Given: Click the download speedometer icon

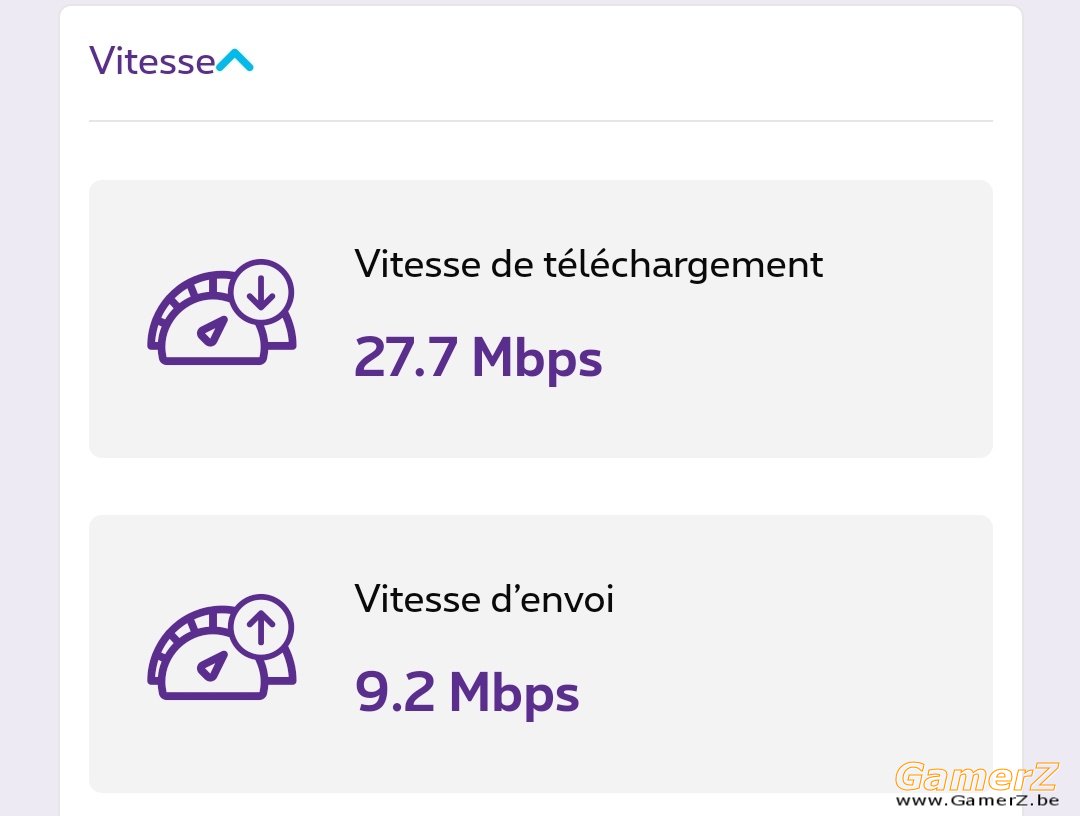Looking at the screenshot, I should (222, 312).
